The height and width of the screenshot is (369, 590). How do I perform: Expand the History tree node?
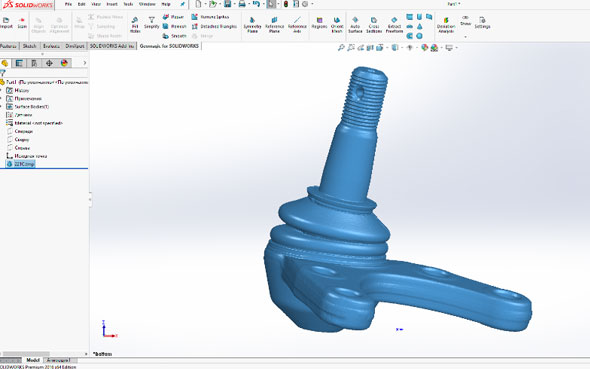click(2, 90)
